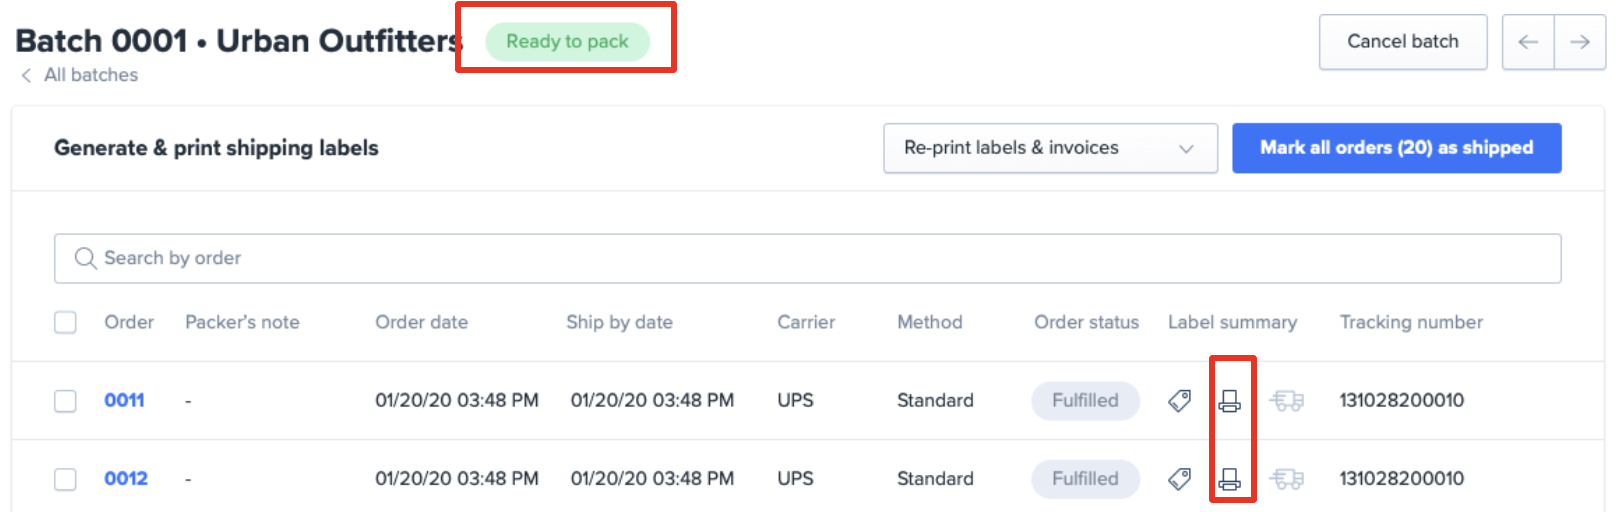
Task: Click the Cancel batch button
Action: [x=1403, y=42]
